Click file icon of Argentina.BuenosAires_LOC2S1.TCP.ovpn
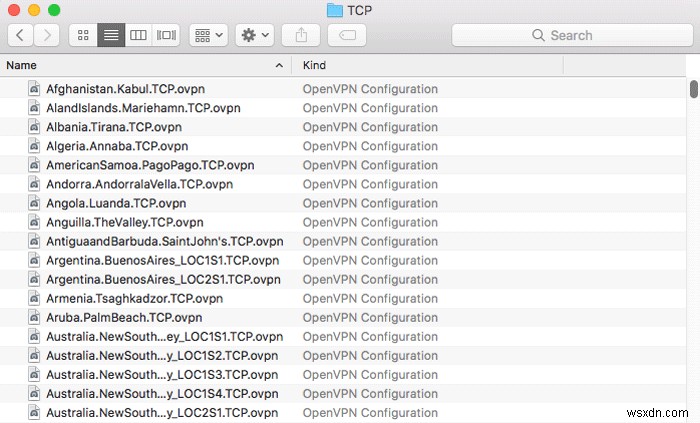This screenshot has width=700, height=423. click(x=34, y=279)
